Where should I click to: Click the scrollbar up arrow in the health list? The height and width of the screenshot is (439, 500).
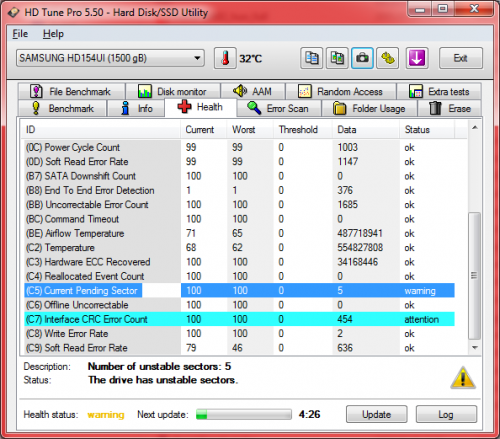pyautogui.click(x=475, y=127)
